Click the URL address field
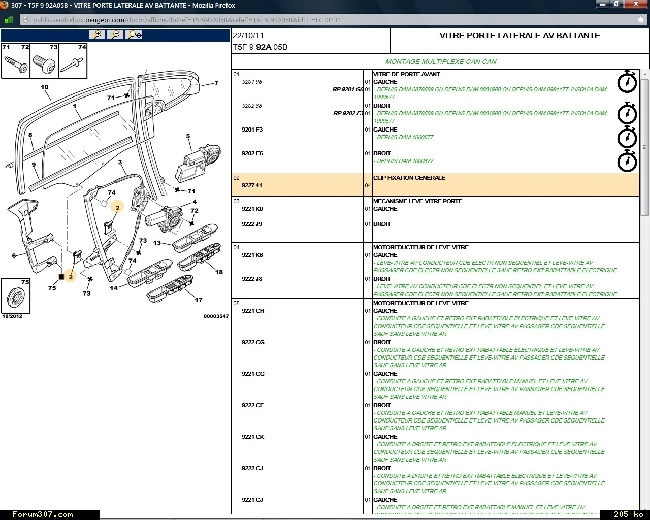This screenshot has height=520, width=650. pyautogui.click(x=330, y=19)
